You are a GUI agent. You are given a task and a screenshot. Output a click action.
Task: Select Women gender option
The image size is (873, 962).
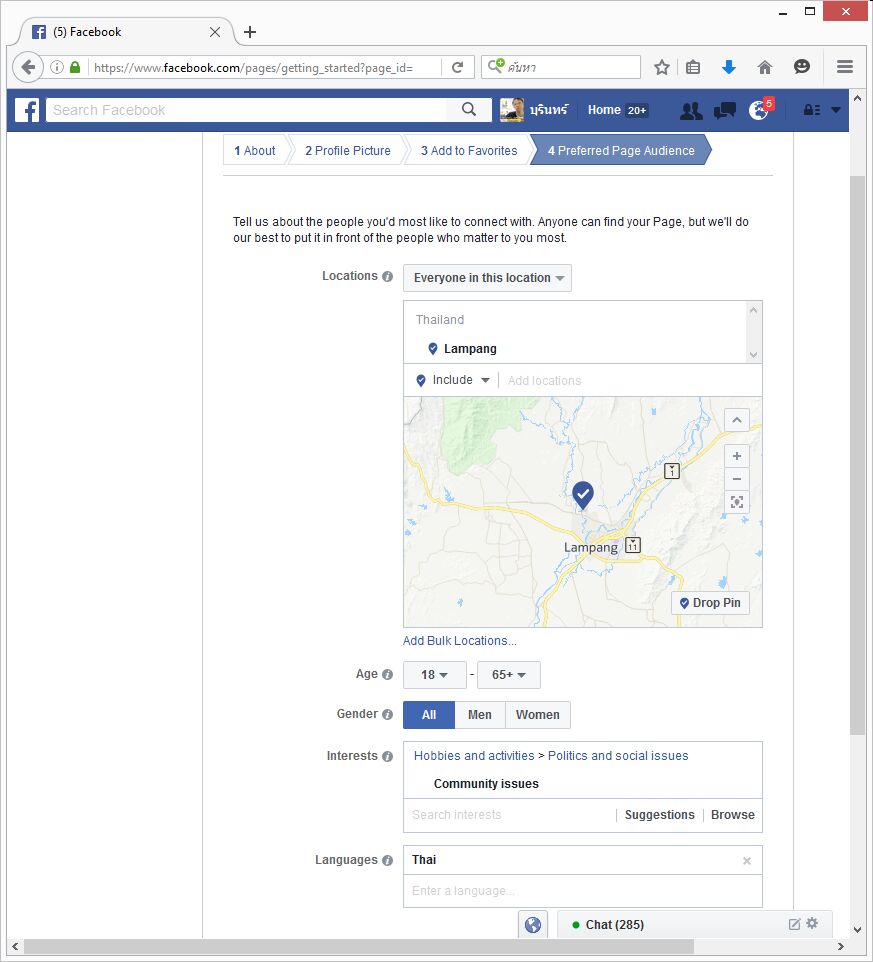click(537, 715)
